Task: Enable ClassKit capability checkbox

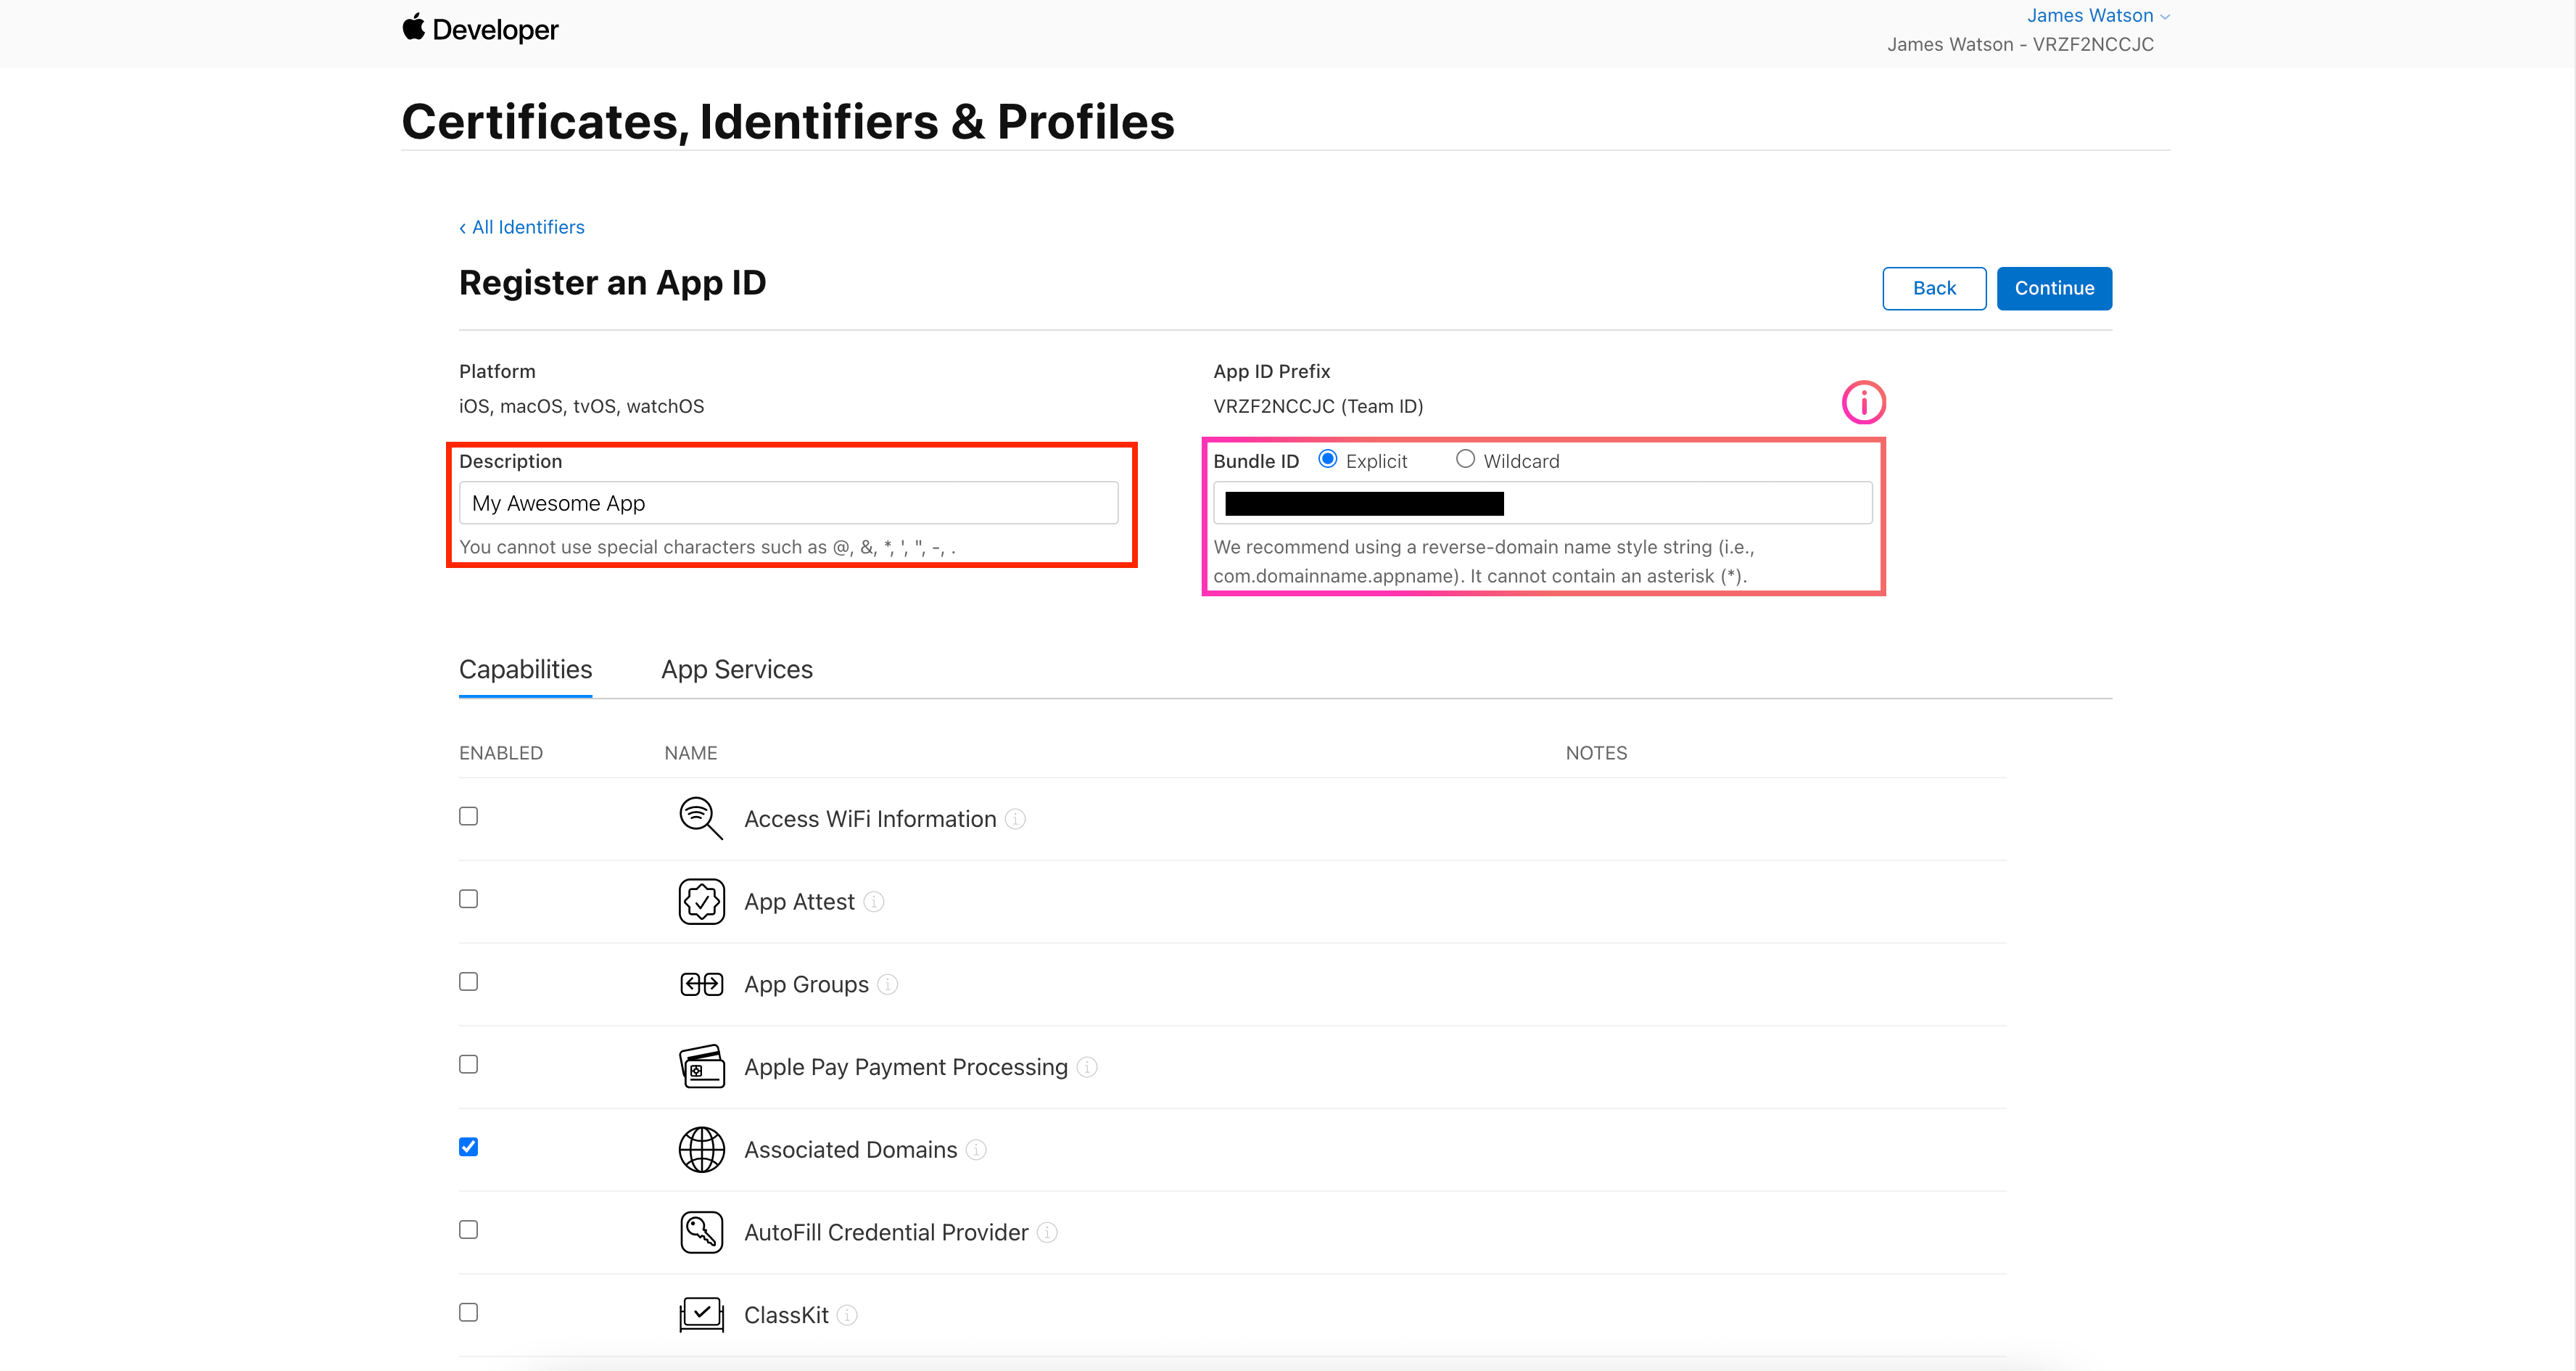Action: click(468, 1312)
